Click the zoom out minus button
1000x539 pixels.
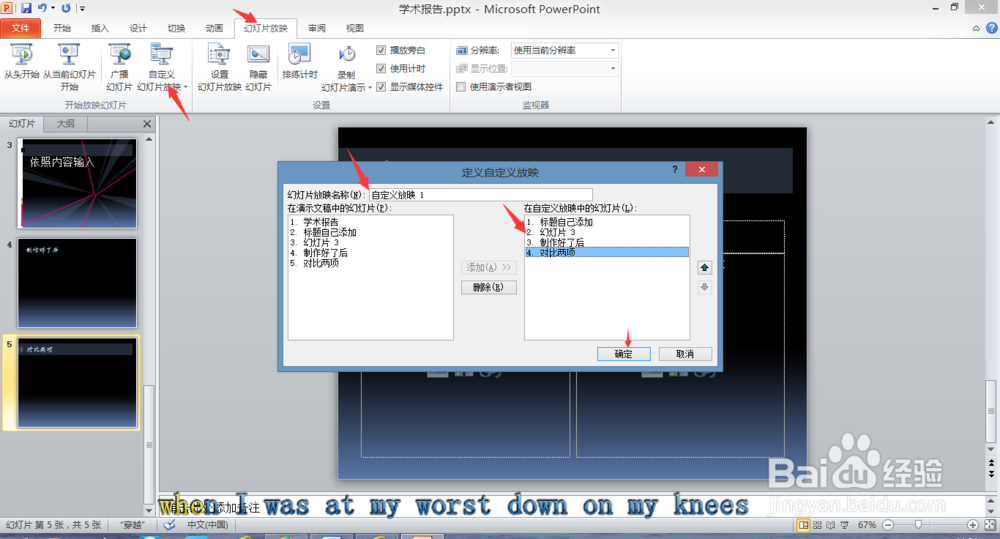point(888,525)
